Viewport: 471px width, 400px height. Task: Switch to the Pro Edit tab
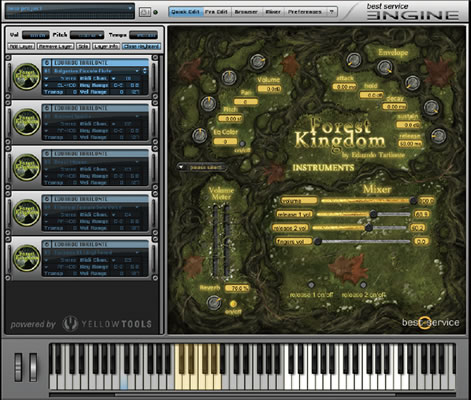tap(216, 12)
